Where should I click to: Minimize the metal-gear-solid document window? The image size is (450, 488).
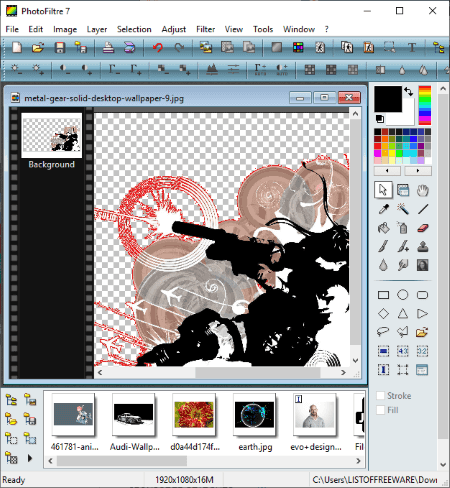[x=300, y=98]
